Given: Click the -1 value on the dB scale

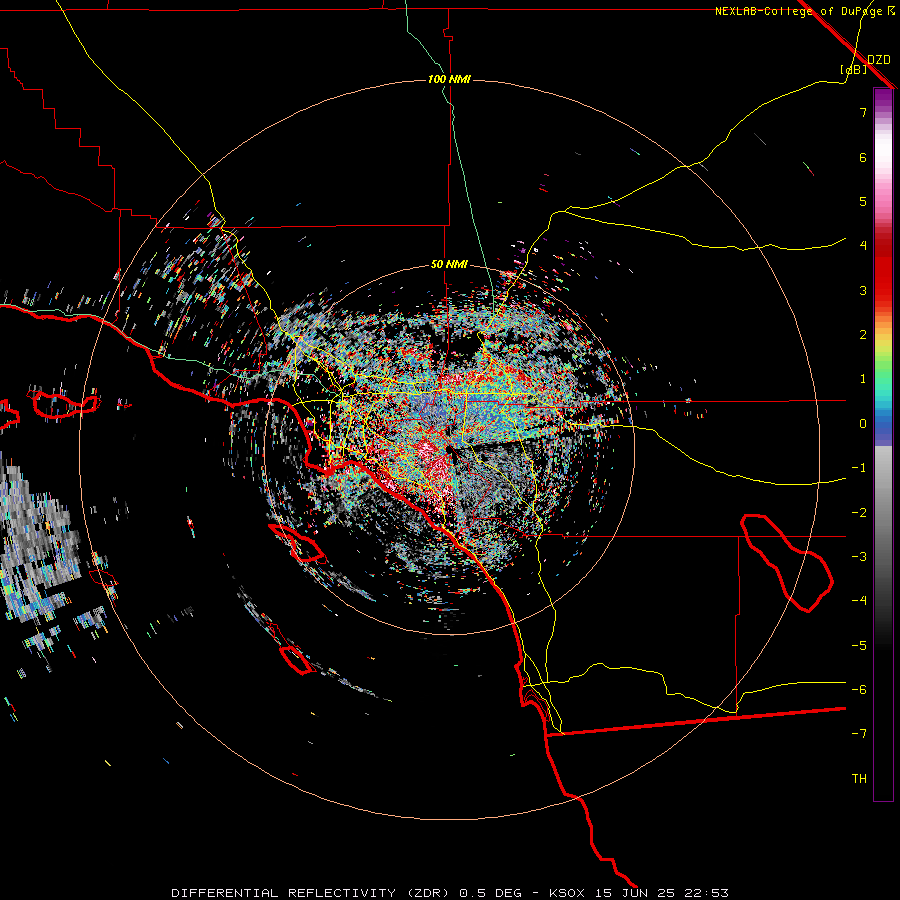Looking at the screenshot, I should 859,468.
